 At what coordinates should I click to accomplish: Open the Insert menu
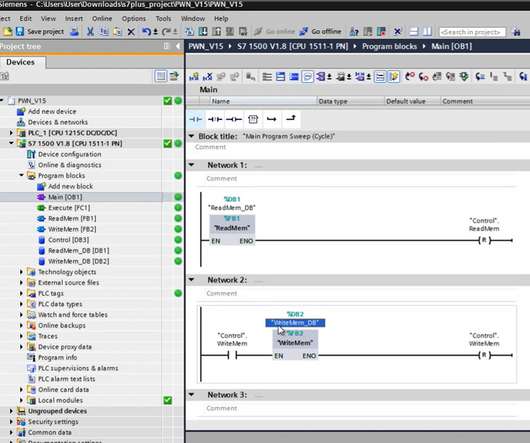[74, 19]
